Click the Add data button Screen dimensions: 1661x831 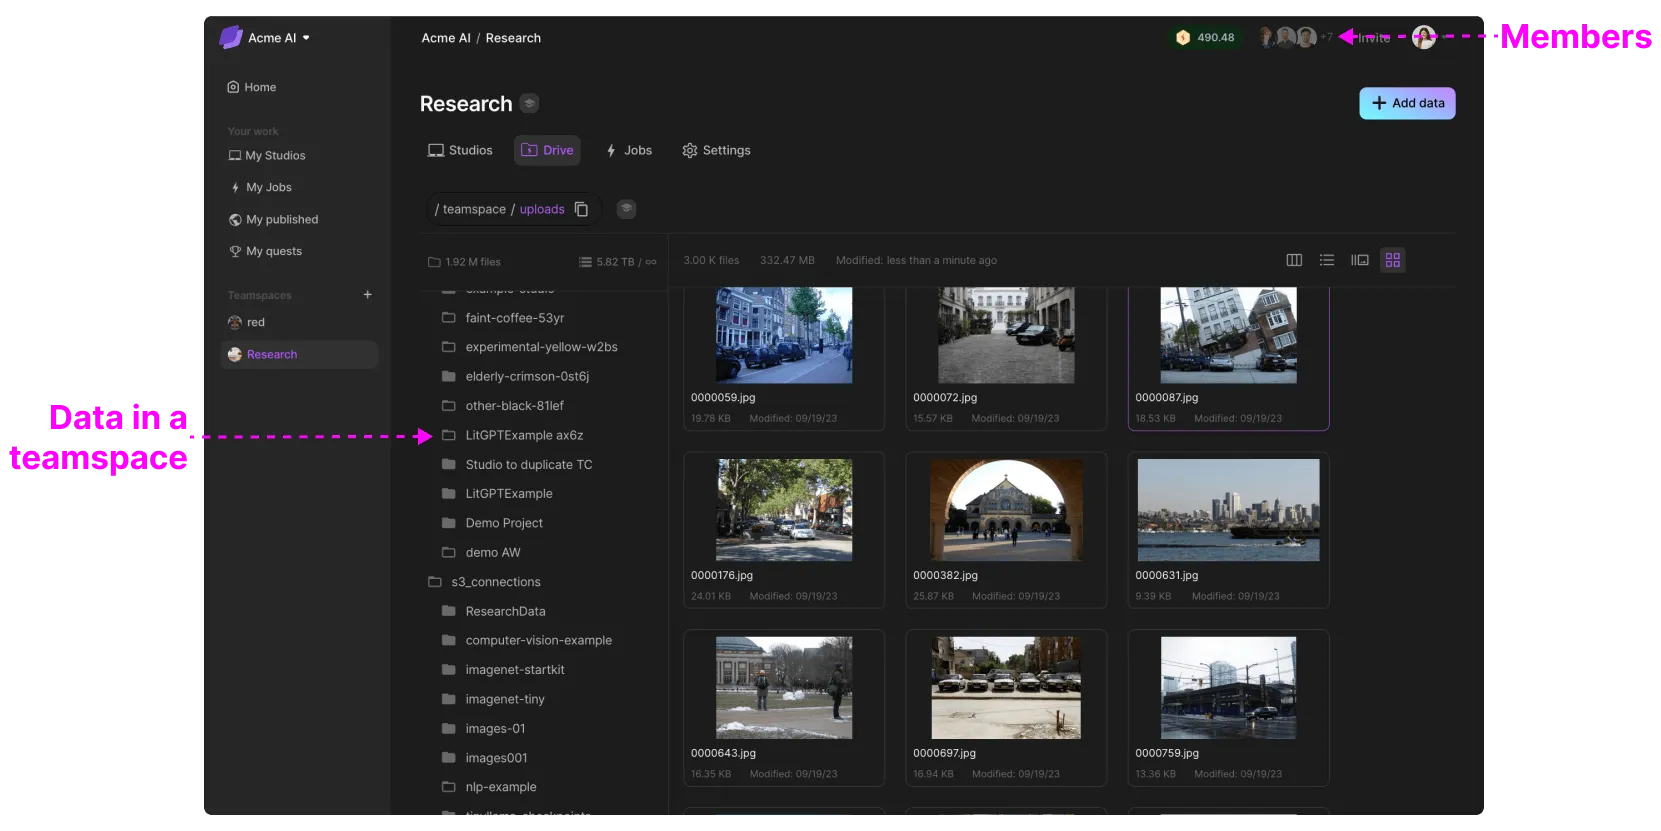(1407, 103)
